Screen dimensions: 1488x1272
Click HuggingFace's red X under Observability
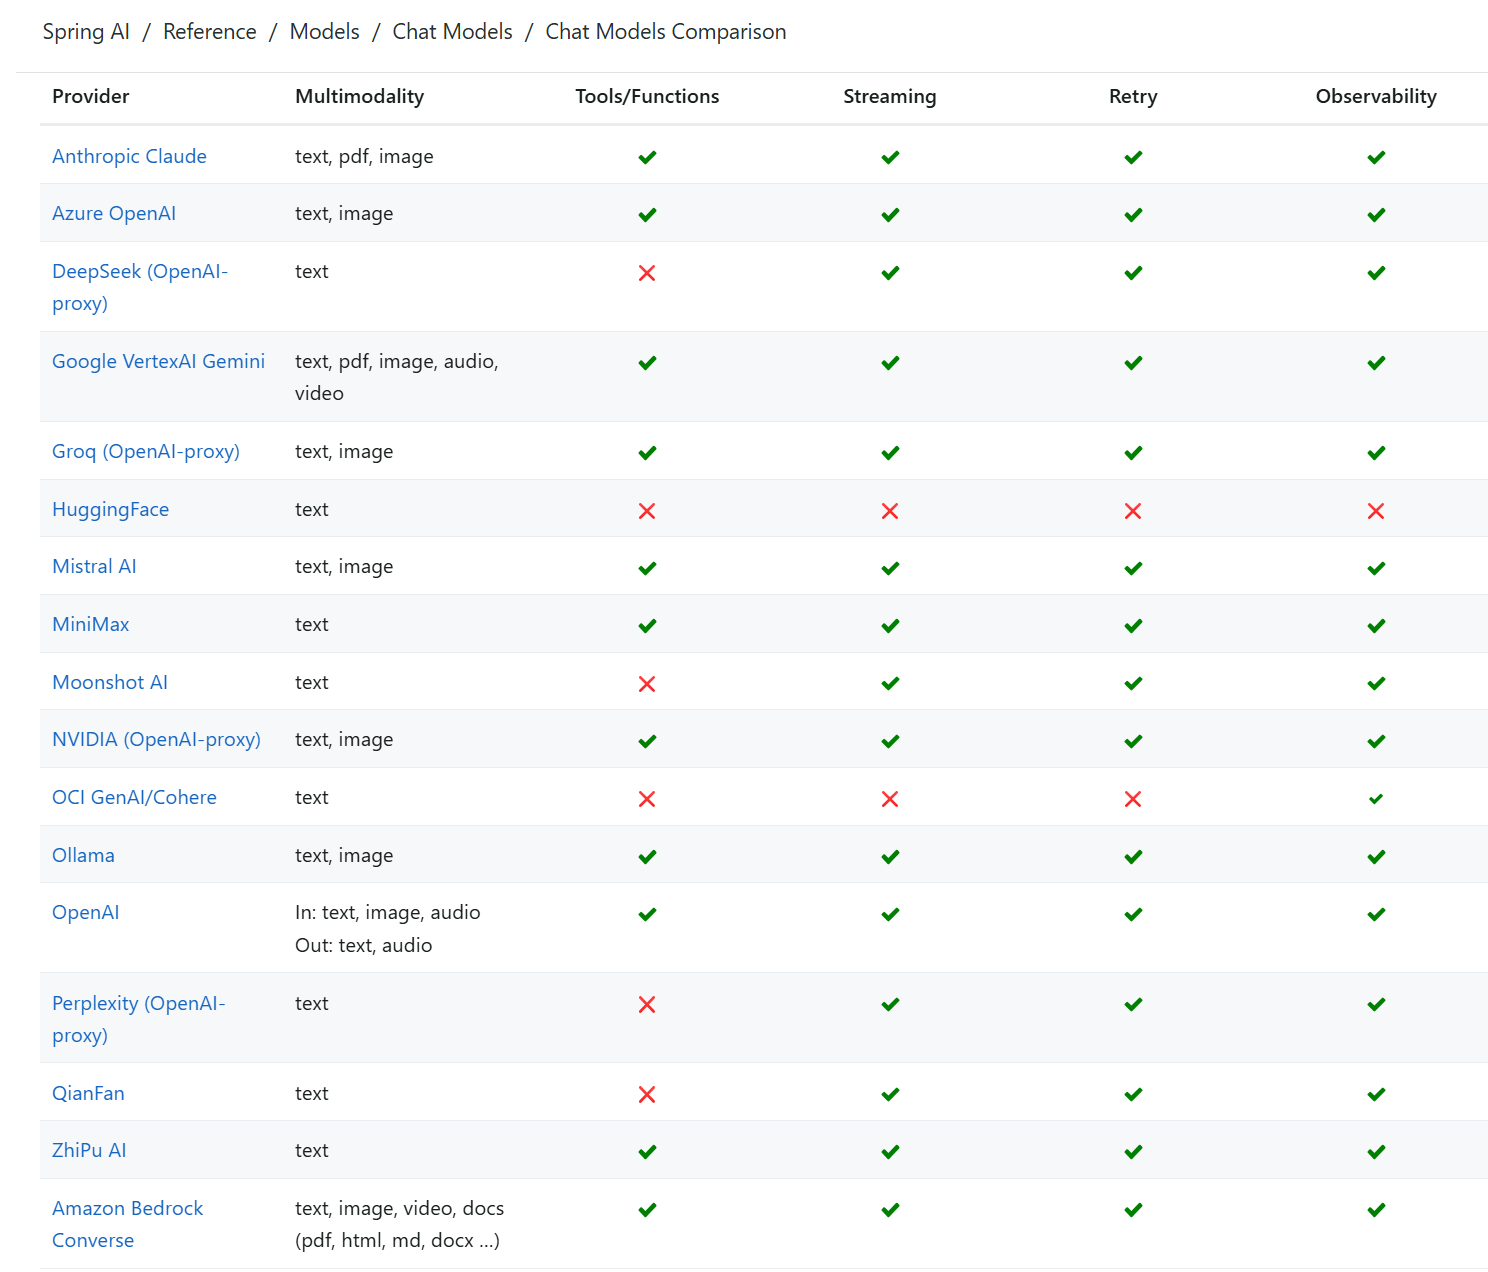tap(1376, 511)
